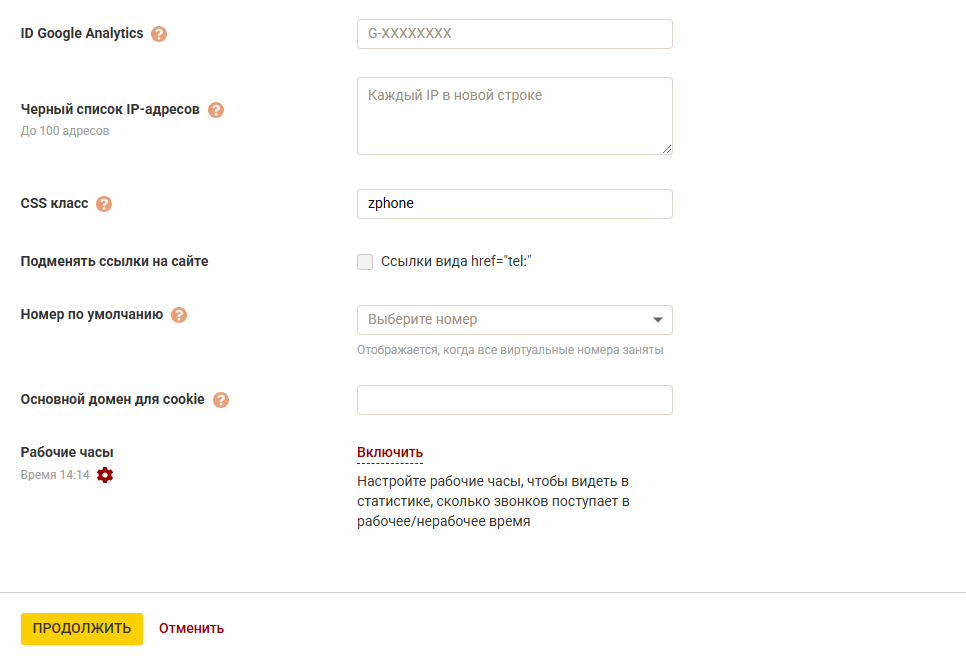Click the Ссылки вида href="tel:" label text
966x660 pixels.
pos(456,261)
